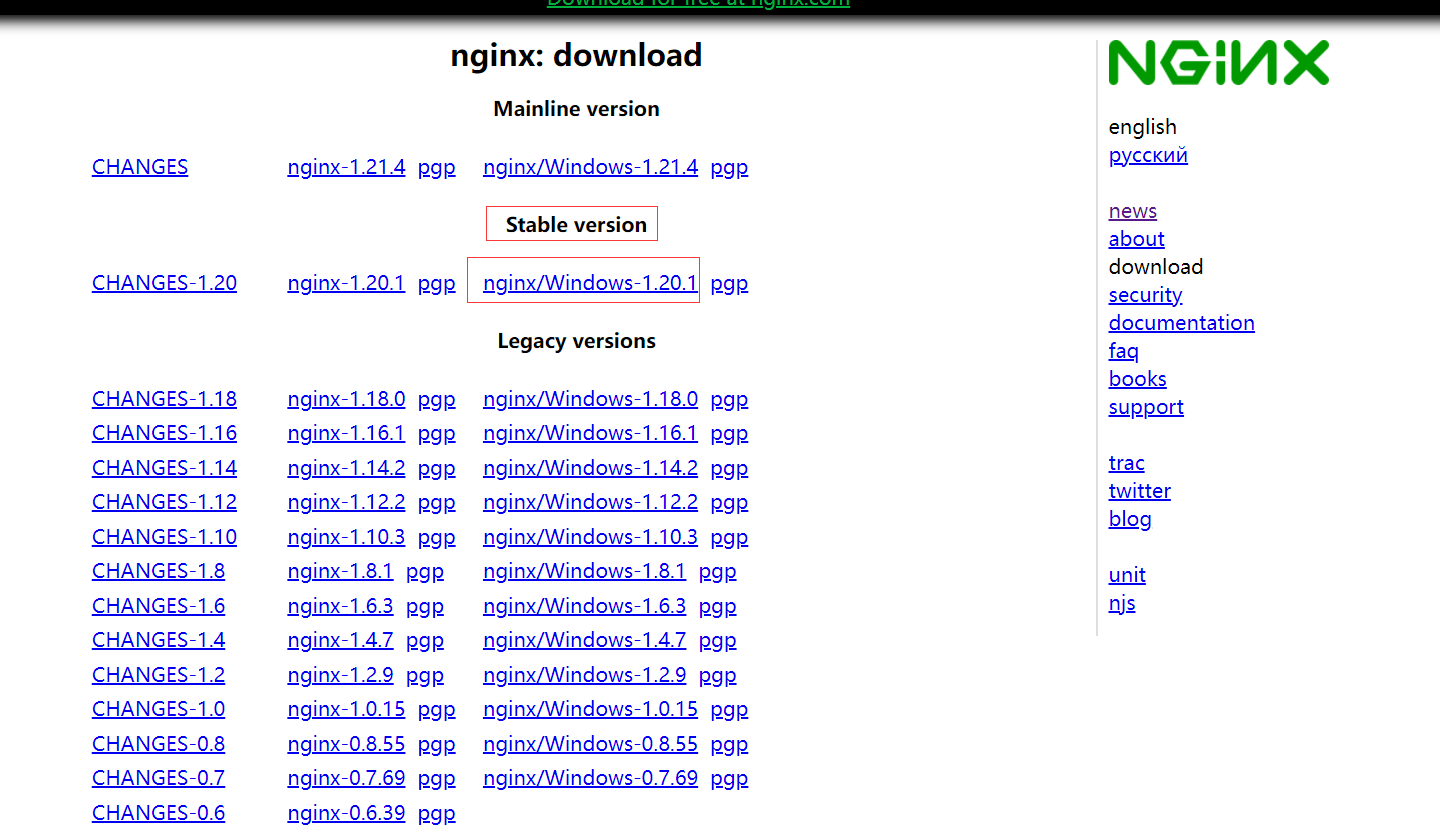The width and height of the screenshot is (1440, 837).
Task: Go to the about page
Action: [x=1137, y=239]
